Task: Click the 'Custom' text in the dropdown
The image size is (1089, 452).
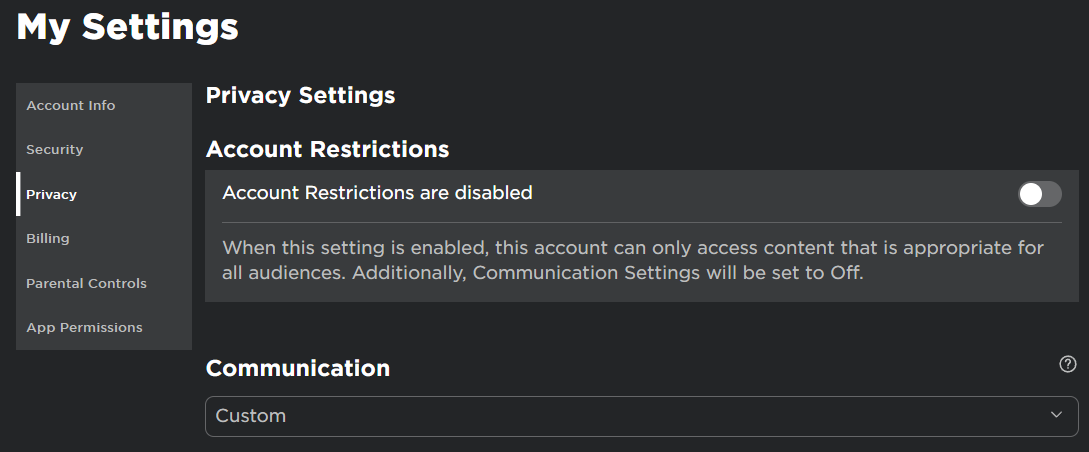Action: tap(251, 416)
